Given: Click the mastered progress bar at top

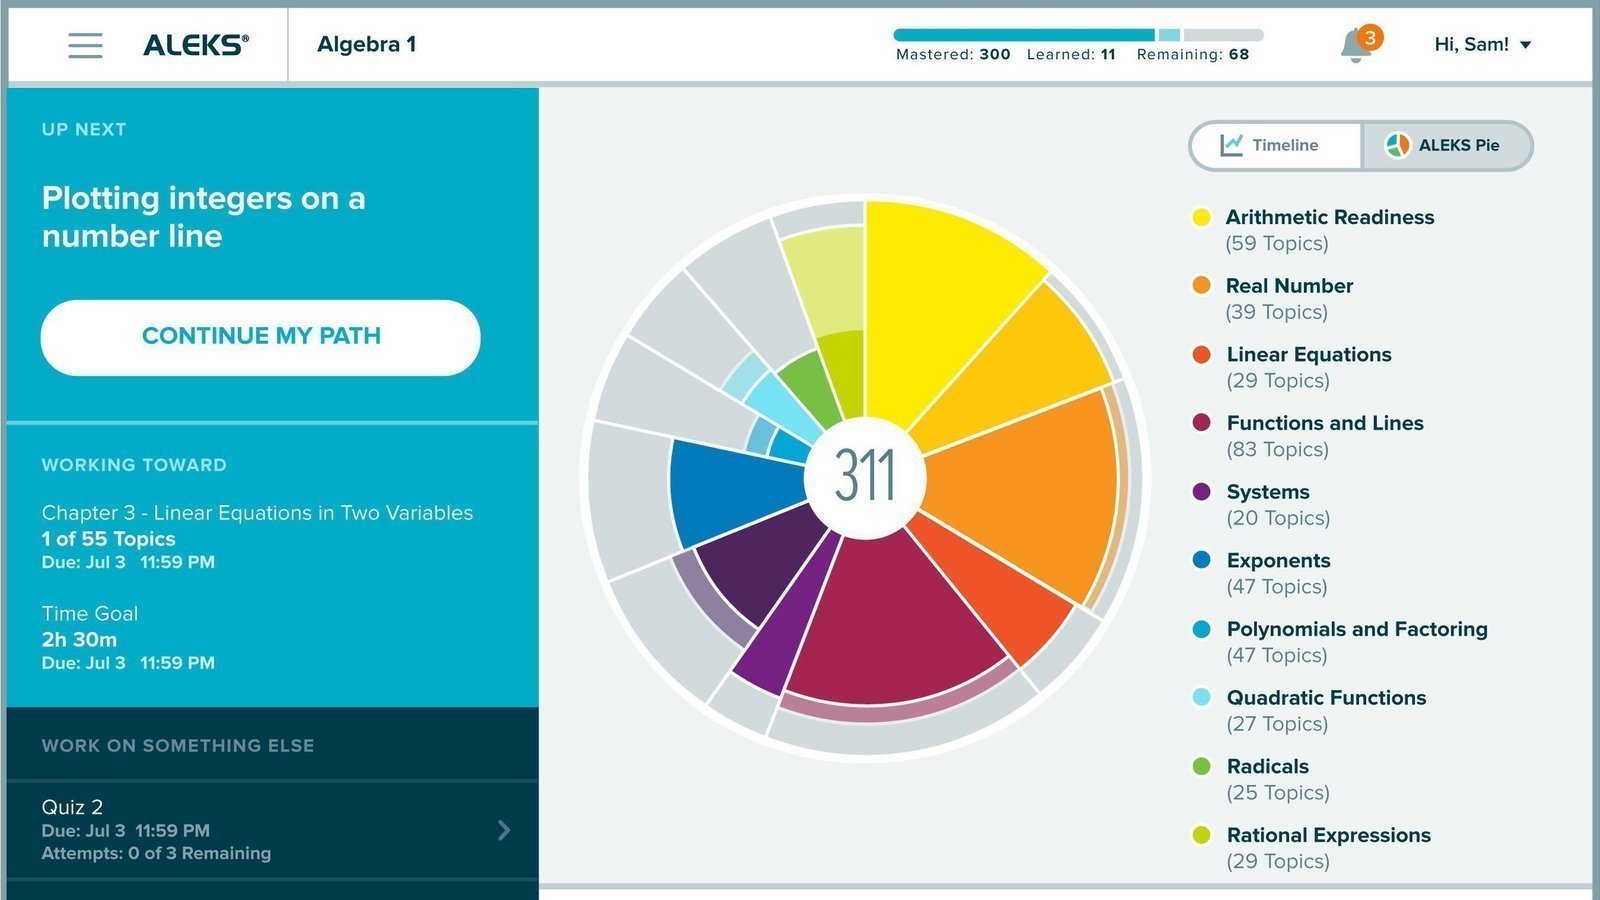Looking at the screenshot, I should (1024, 35).
